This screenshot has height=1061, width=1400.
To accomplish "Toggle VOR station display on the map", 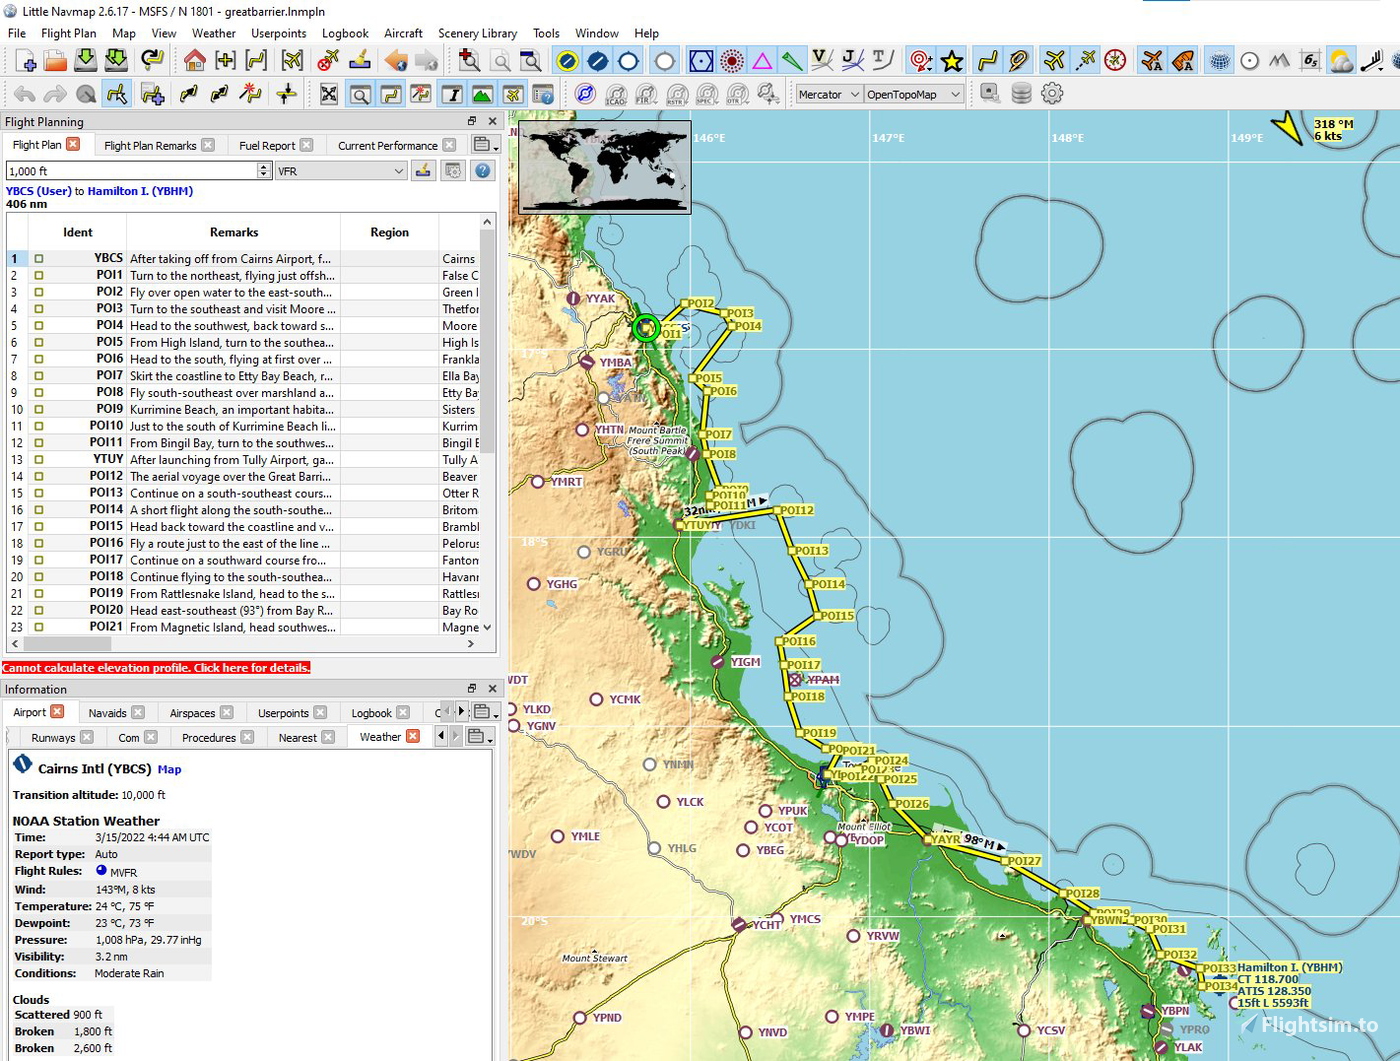I will click(701, 61).
